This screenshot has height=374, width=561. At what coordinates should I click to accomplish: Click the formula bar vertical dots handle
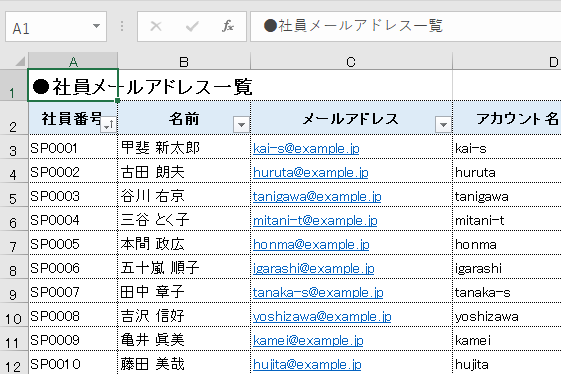coord(122,26)
